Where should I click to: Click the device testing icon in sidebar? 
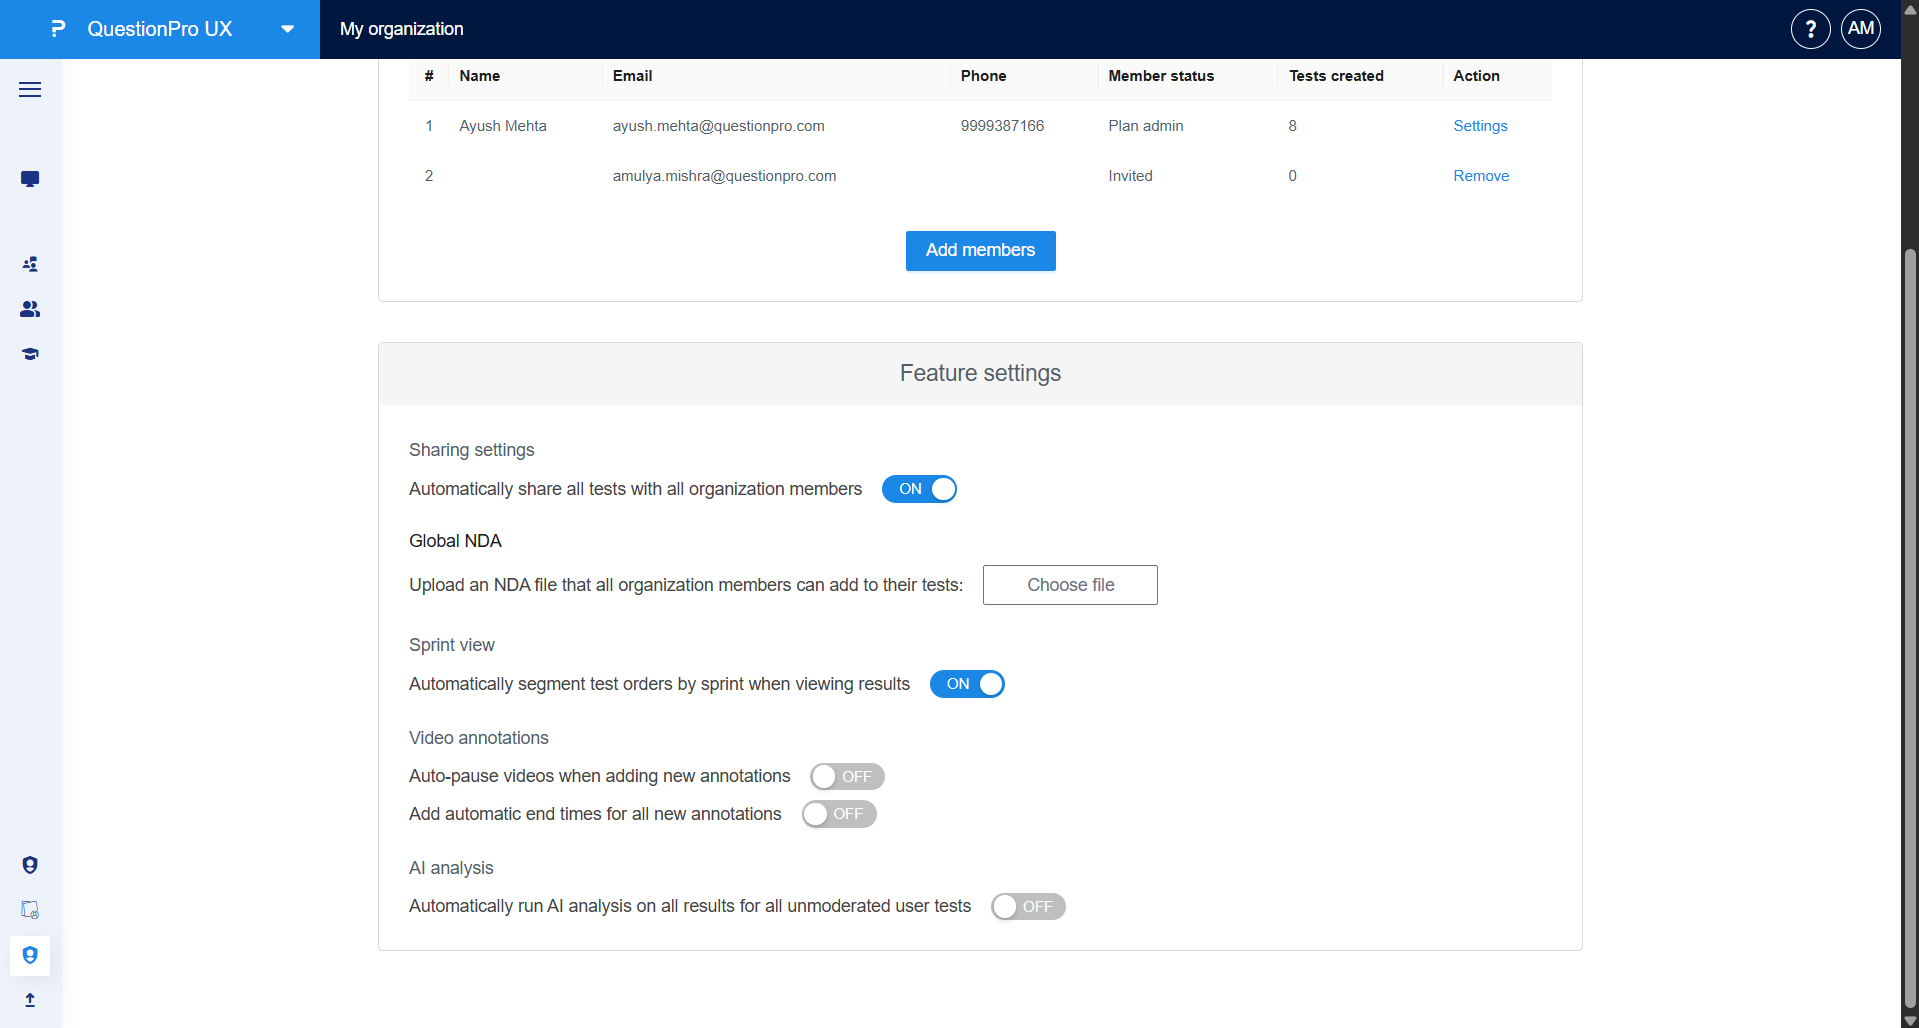(x=30, y=910)
